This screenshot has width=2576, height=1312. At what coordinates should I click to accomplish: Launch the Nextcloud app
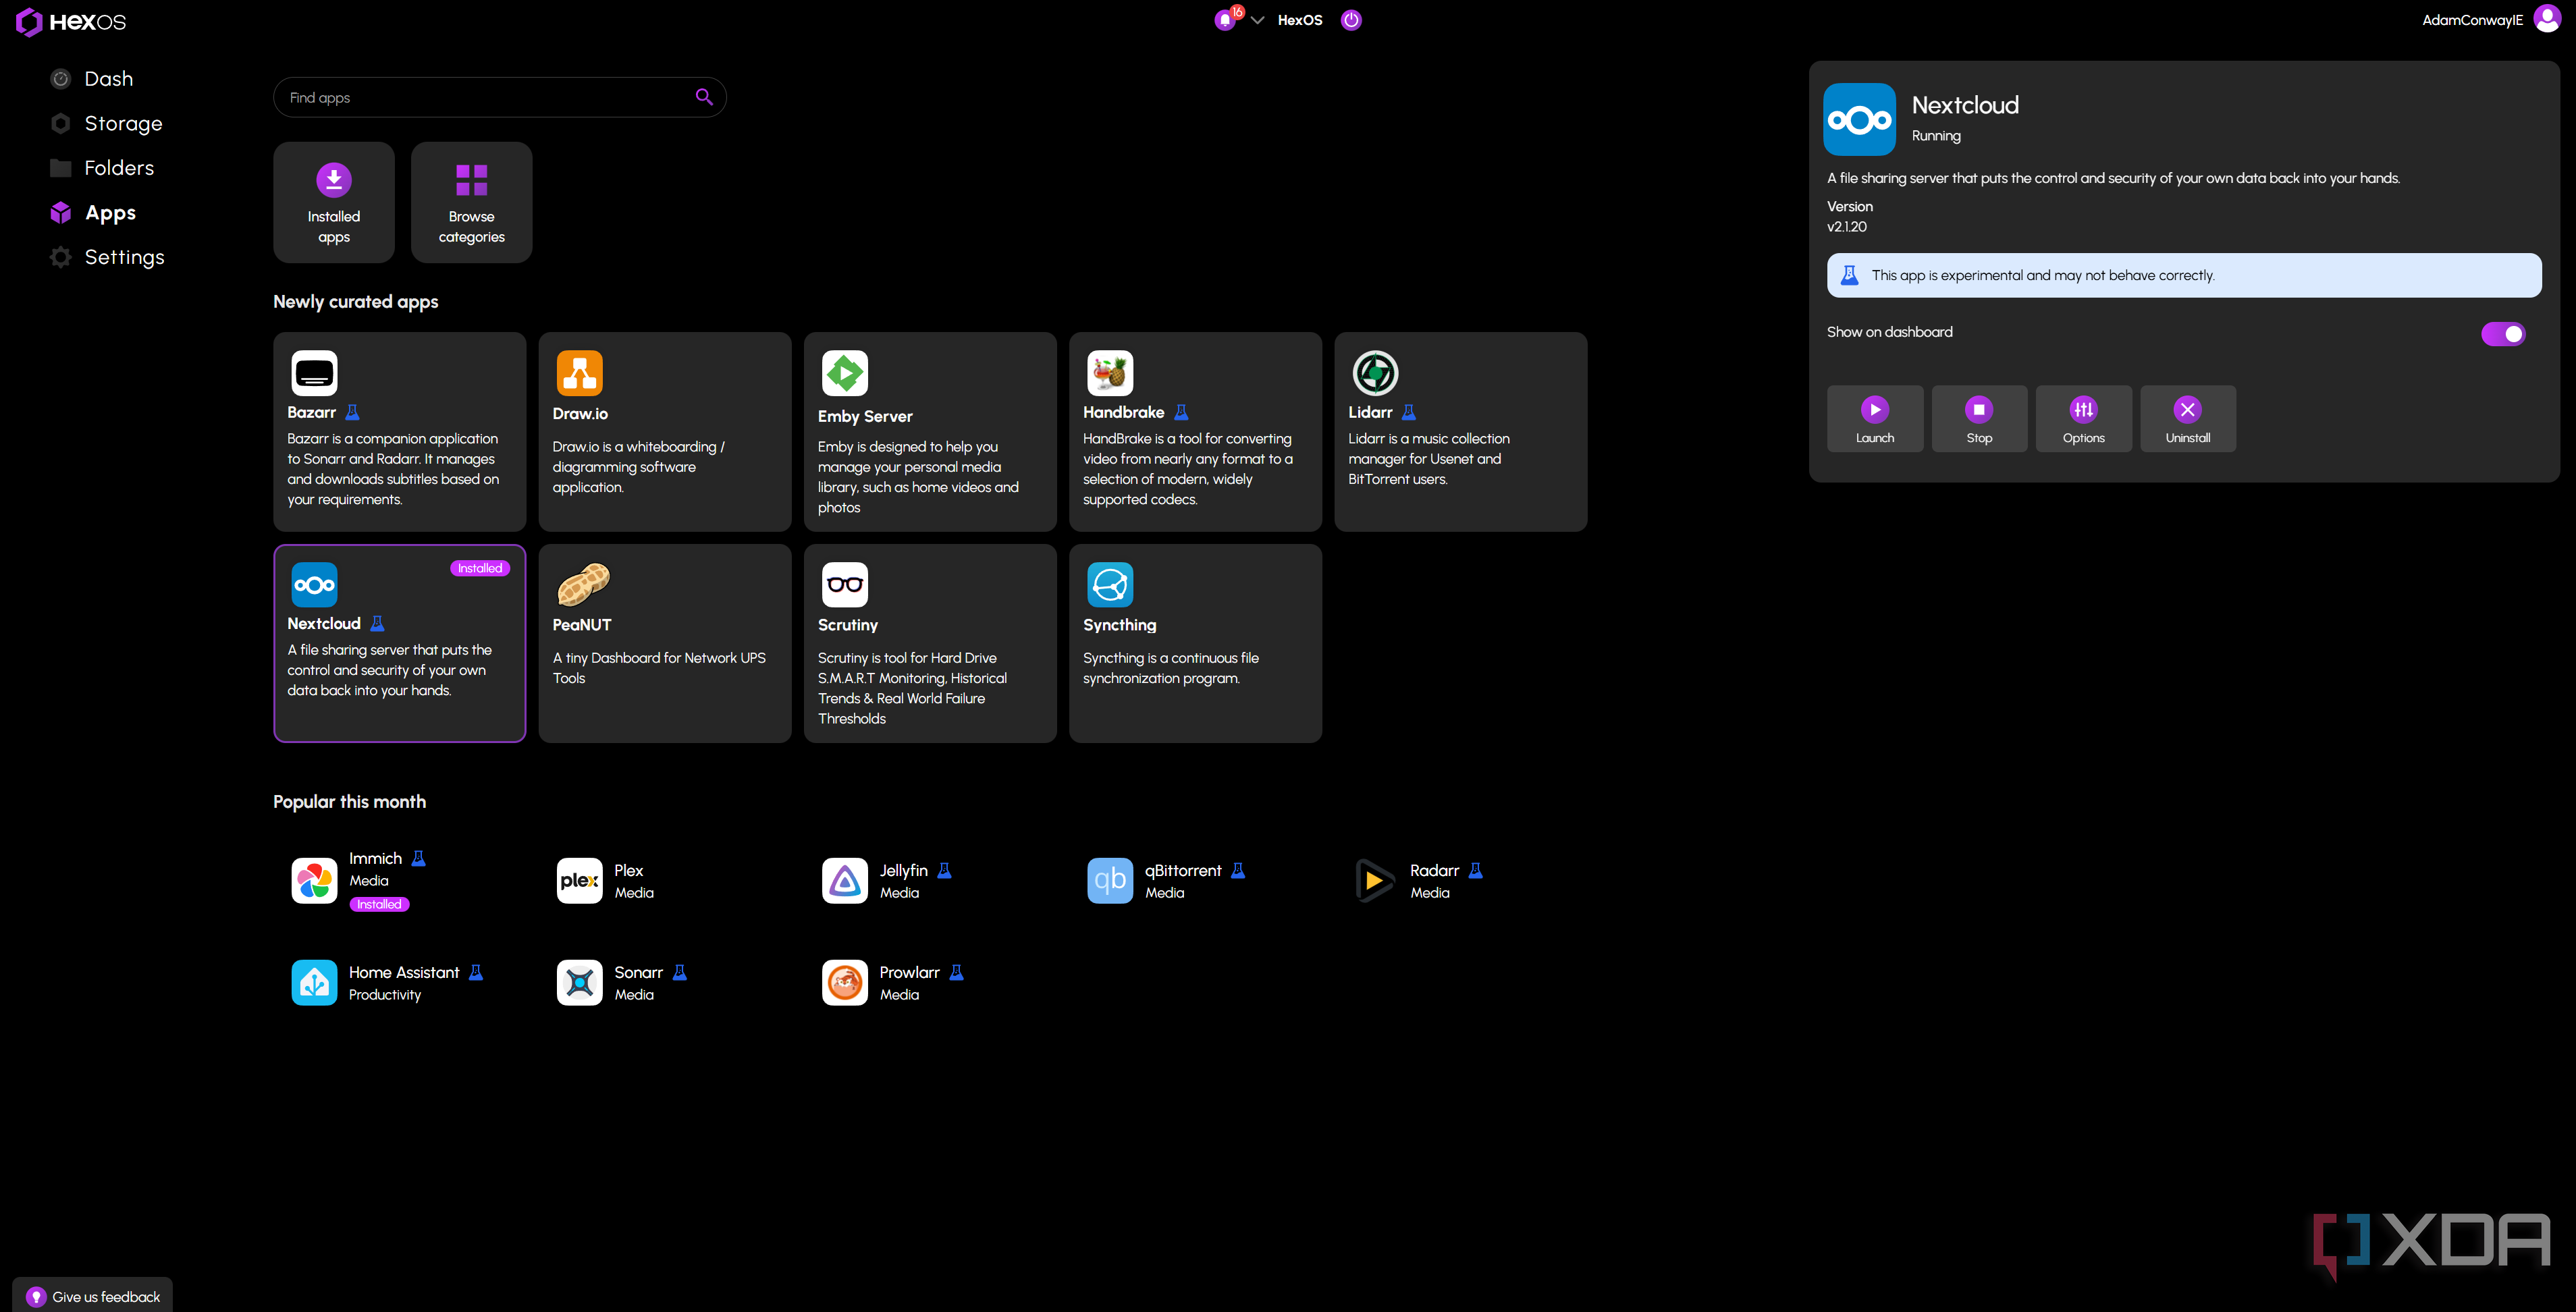click(1874, 419)
